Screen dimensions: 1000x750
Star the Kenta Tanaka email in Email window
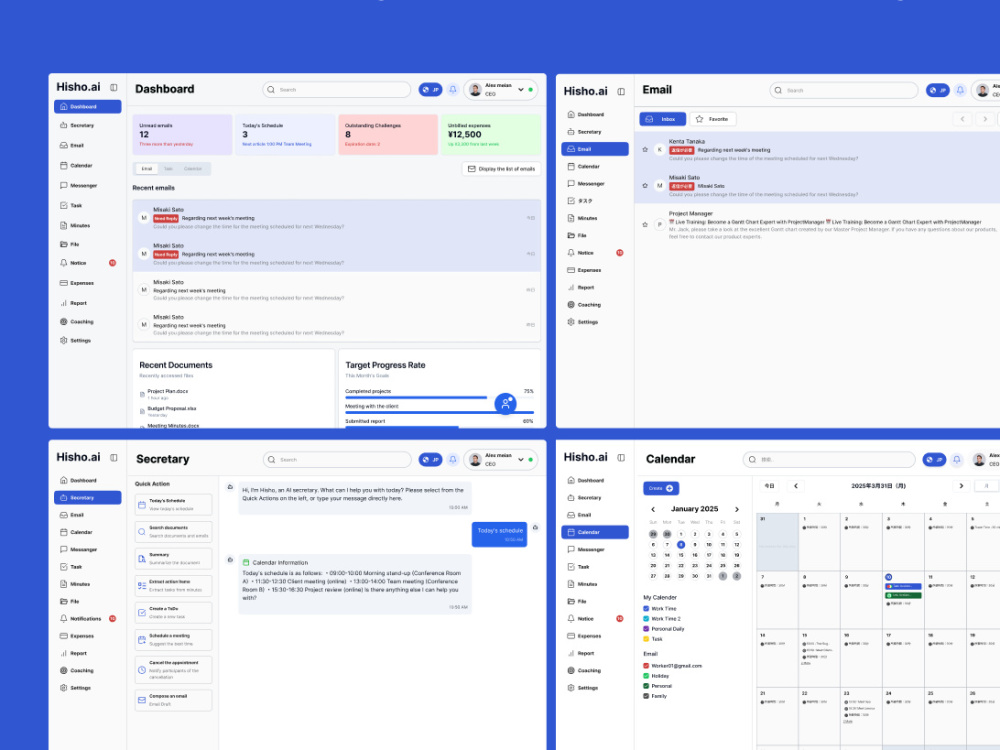coord(645,149)
